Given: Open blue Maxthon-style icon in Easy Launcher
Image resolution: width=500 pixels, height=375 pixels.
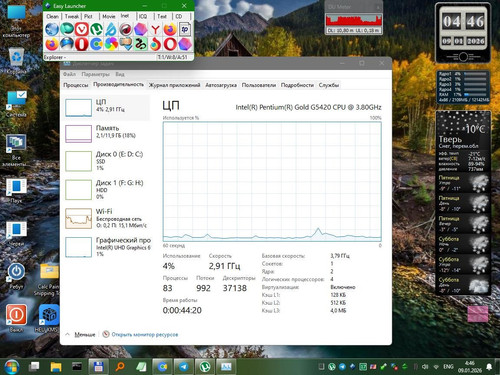Looking at the screenshot, I should 111,29.
